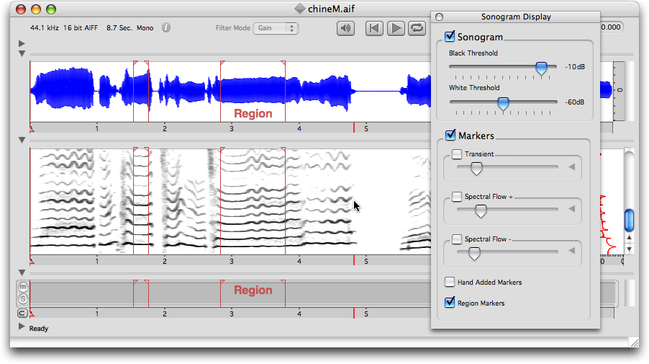Screen dimensions: 649x364
Task: Click the Region label in the waveform
Action: point(253,113)
